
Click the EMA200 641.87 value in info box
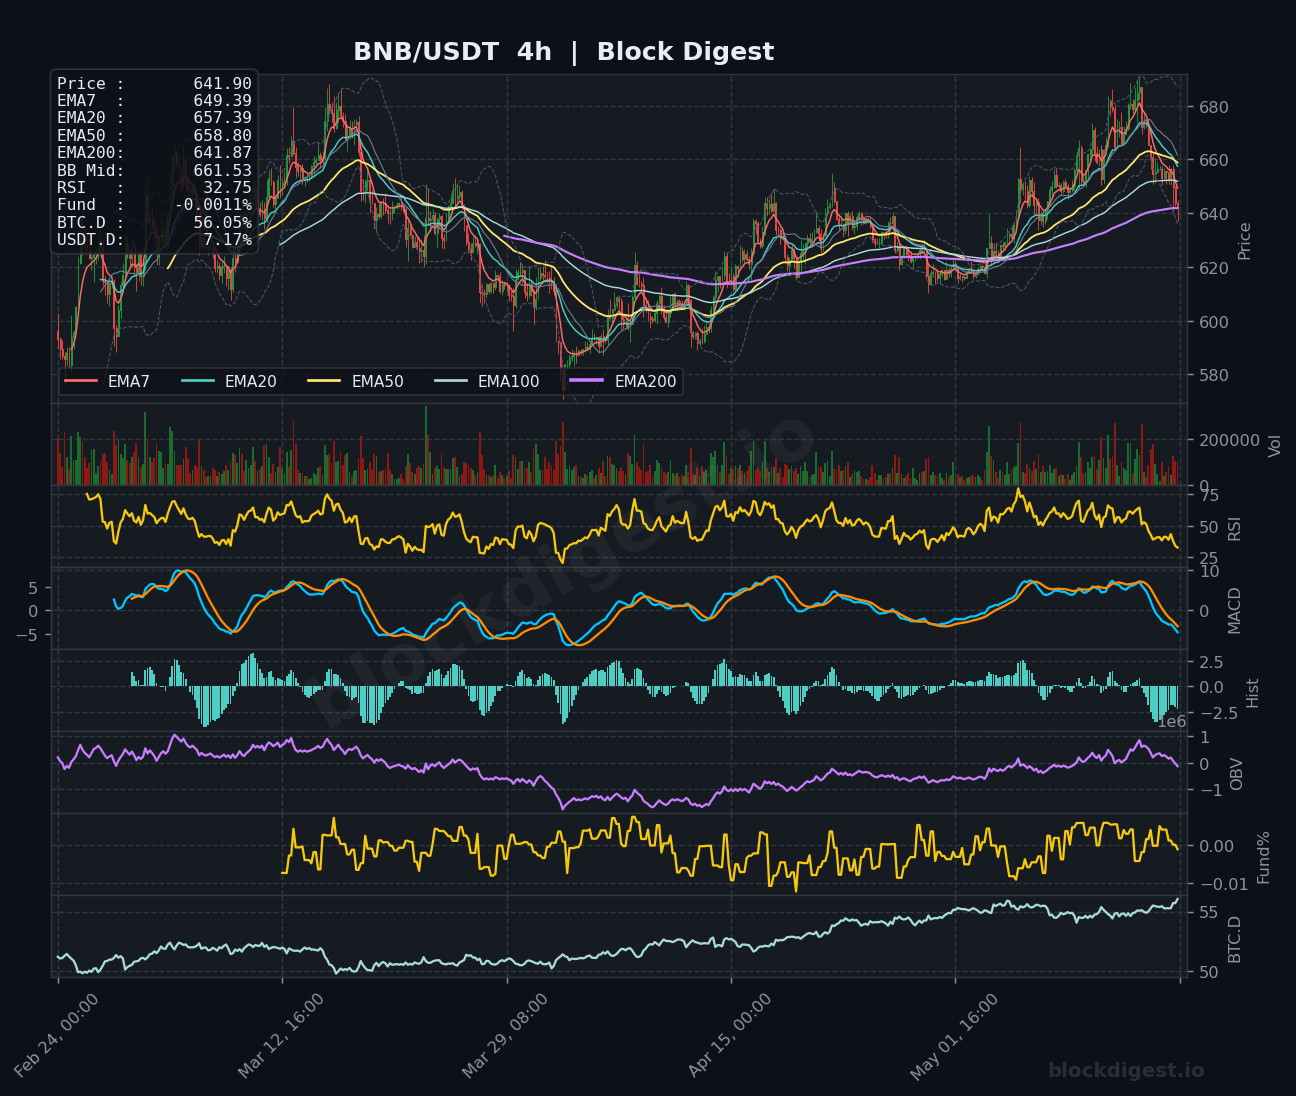click(222, 153)
